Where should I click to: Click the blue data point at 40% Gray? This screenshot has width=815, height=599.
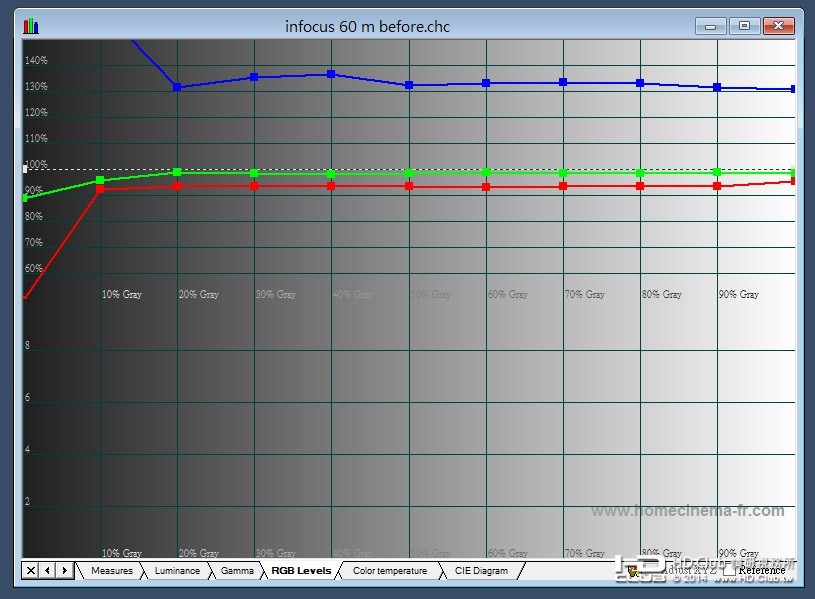[331, 74]
